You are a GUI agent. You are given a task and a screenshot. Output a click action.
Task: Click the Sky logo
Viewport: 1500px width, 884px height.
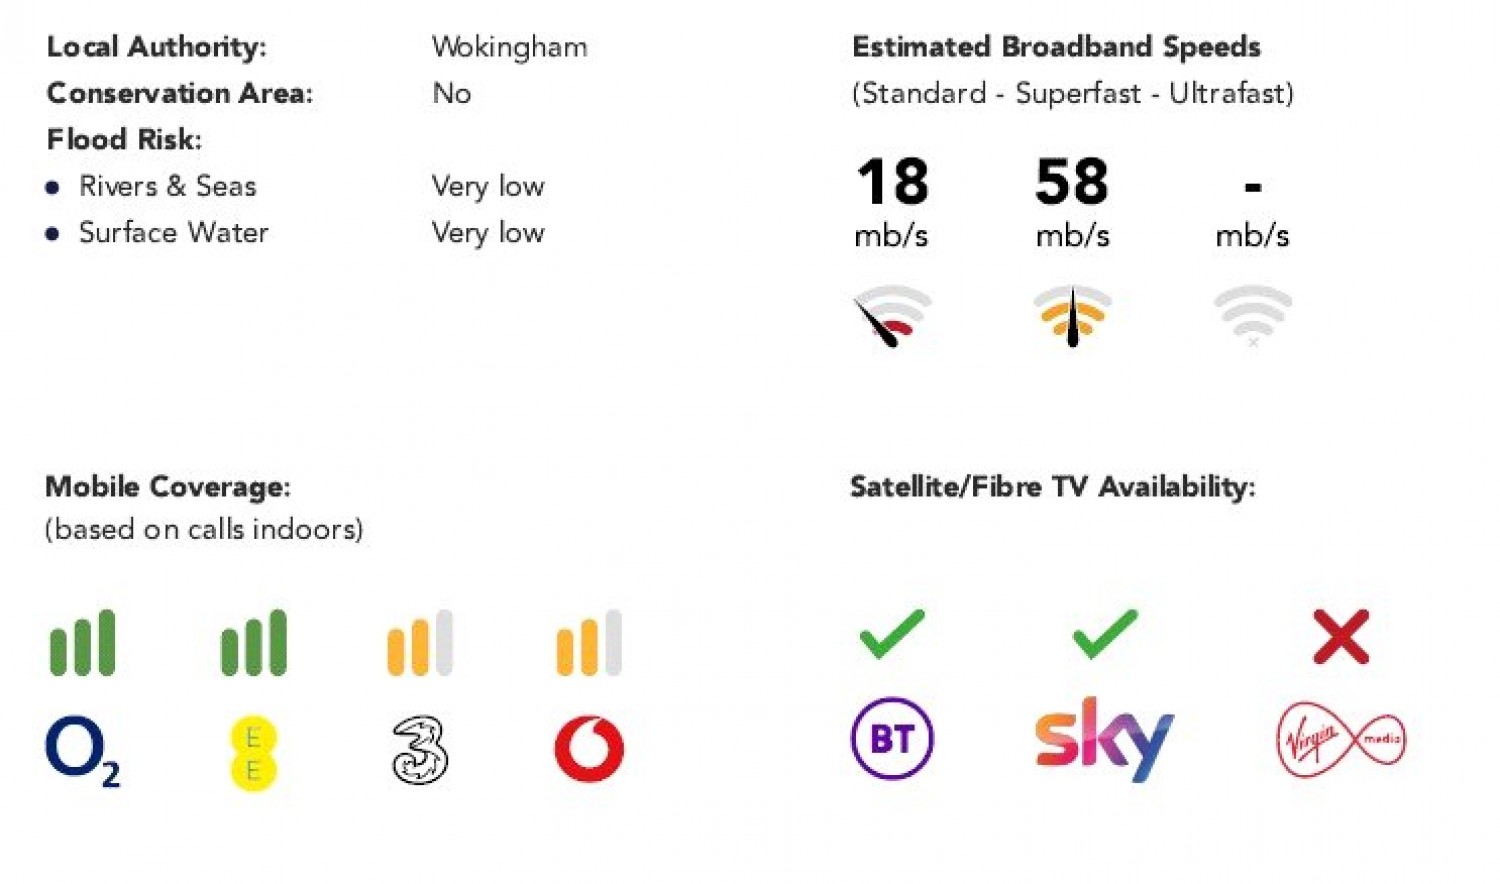[1104, 738]
